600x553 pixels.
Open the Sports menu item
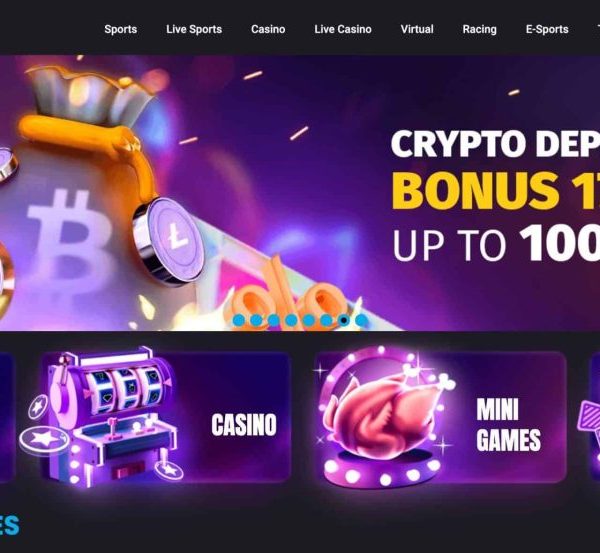click(x=121, y=29)
